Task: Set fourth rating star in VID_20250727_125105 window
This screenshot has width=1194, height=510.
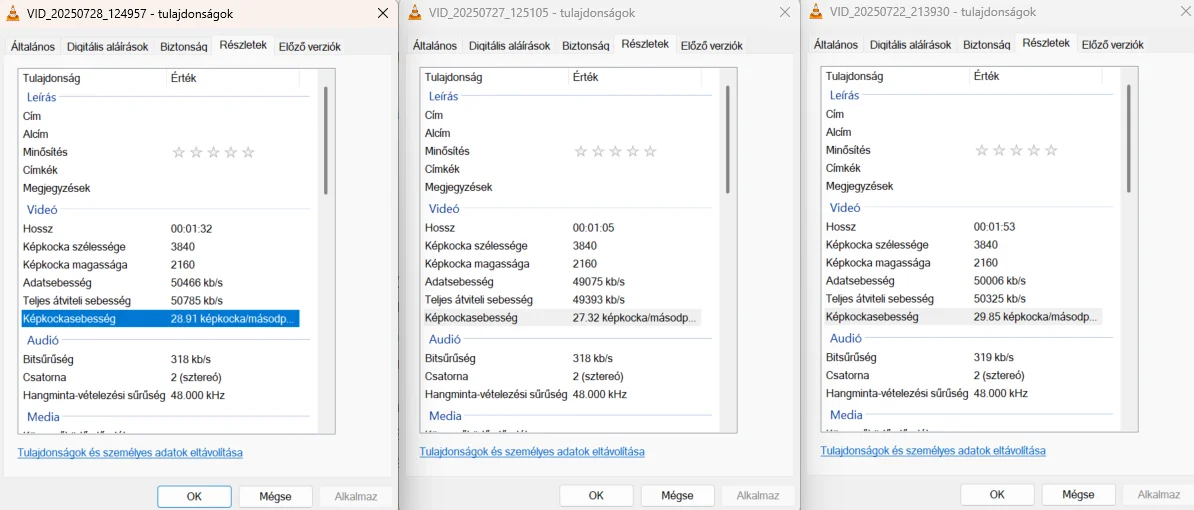Action: pyautogui.click(x=633, y=151)
